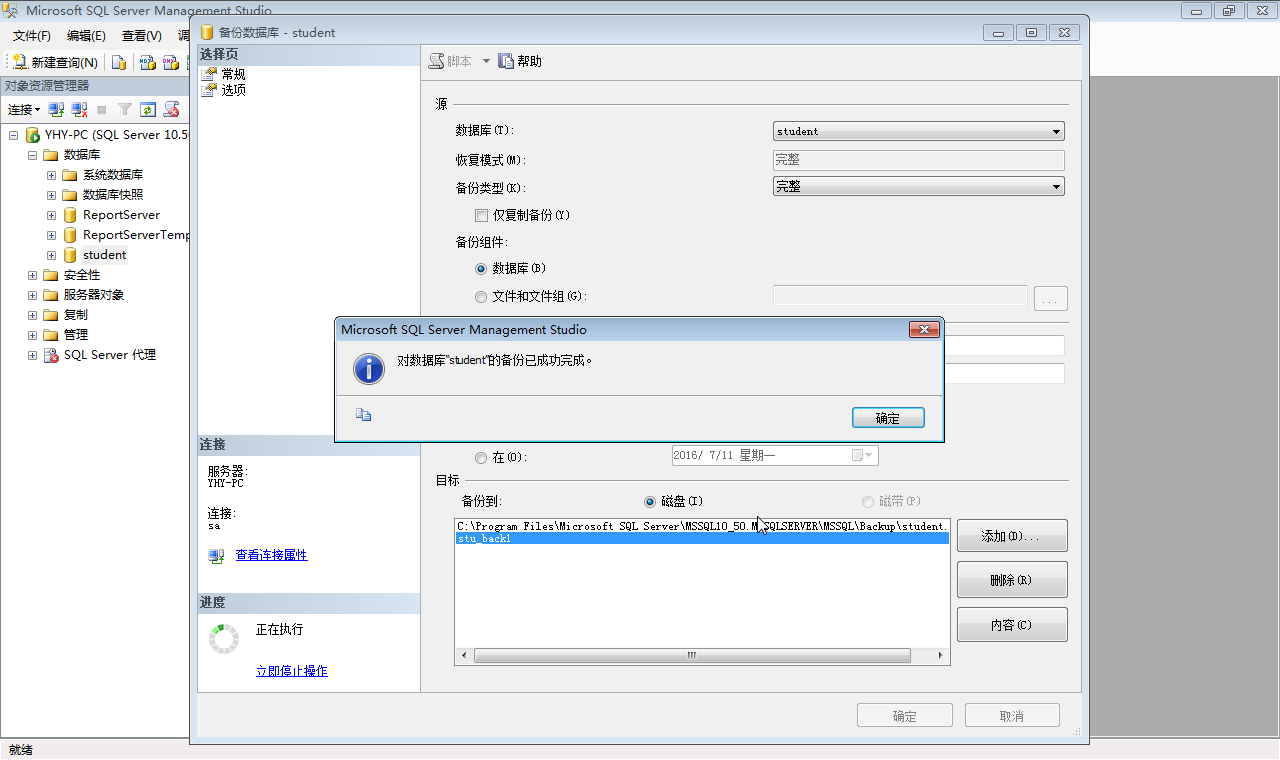Viewport: 1280px width, 760px height.
Task: Click the 内容(C) button
Action: click(1012, 625)
